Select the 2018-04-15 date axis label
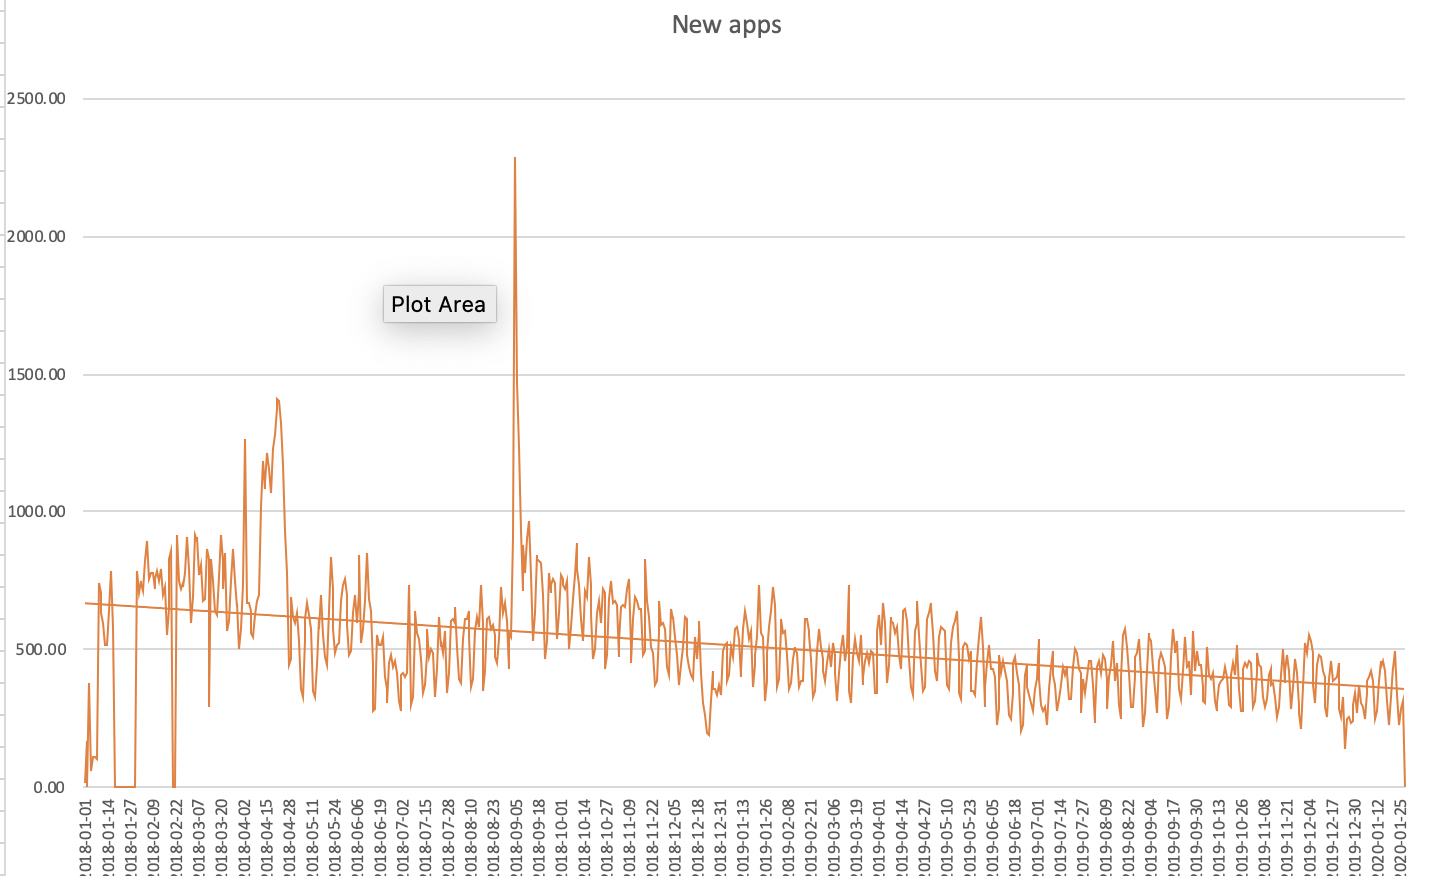Image resolution: width=1448 pixels, height=876 pixels. 268,836
